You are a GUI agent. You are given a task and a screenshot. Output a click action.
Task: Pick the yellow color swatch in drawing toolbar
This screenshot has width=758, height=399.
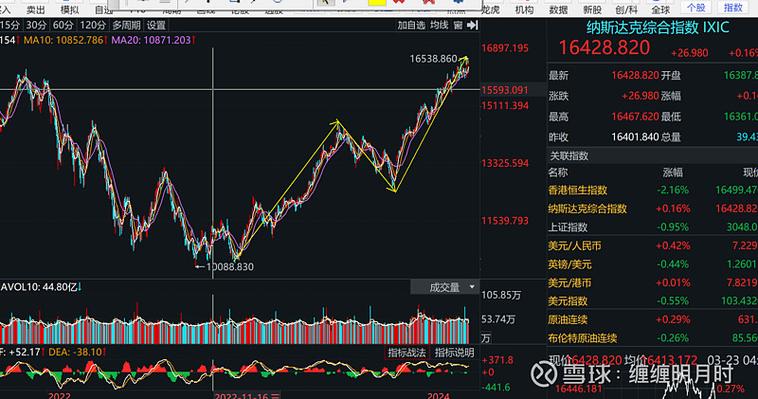pos(377,2)
